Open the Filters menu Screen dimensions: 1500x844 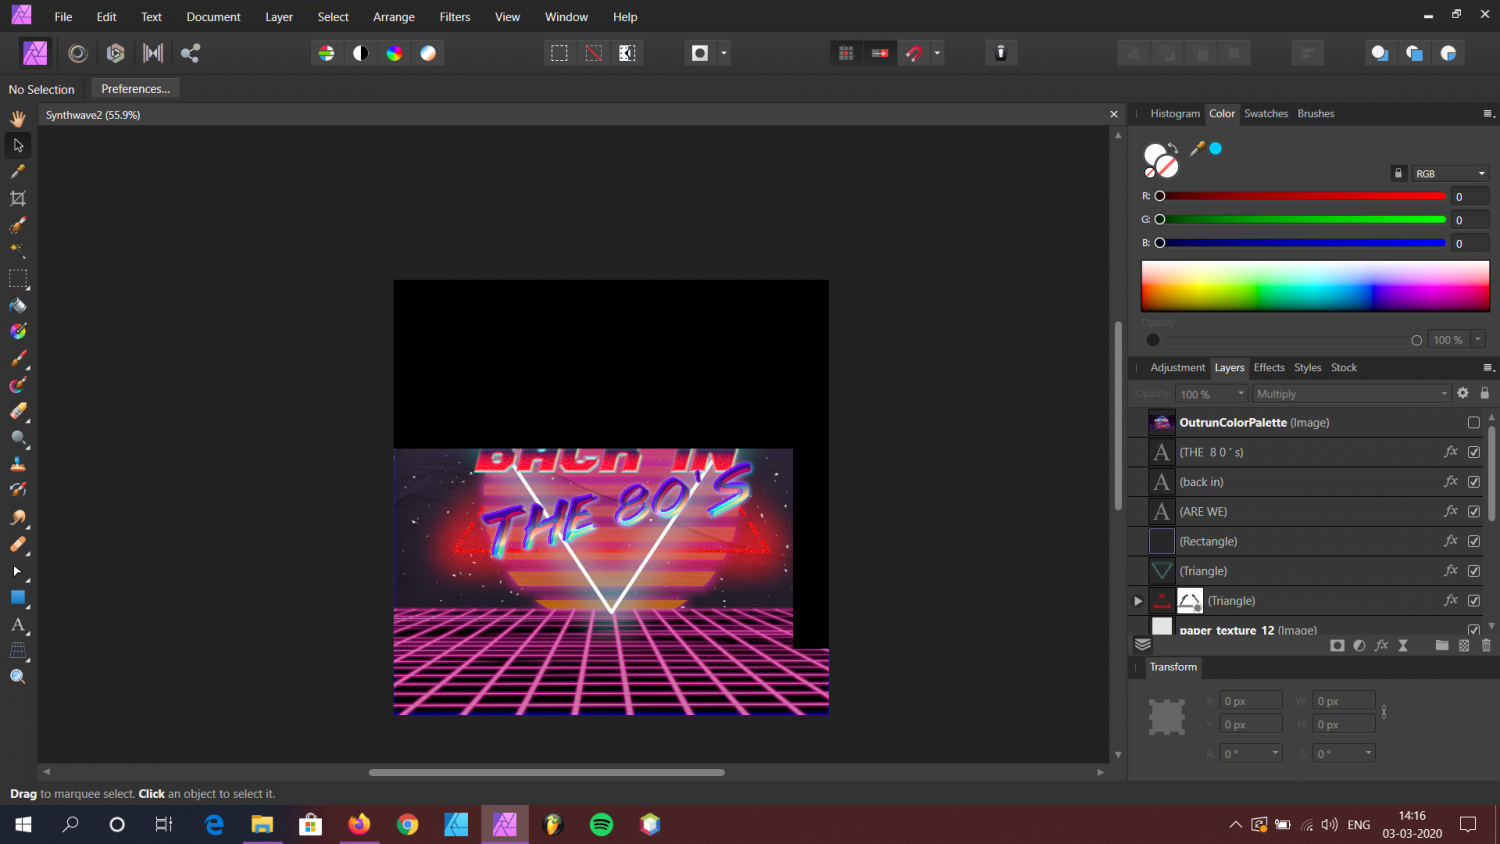tap(455, 16)
